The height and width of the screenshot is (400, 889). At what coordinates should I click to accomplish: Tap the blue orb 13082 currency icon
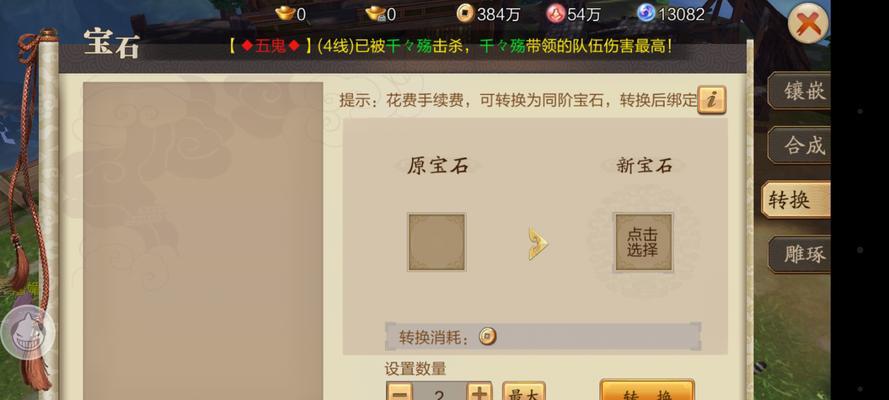point(645,13)
